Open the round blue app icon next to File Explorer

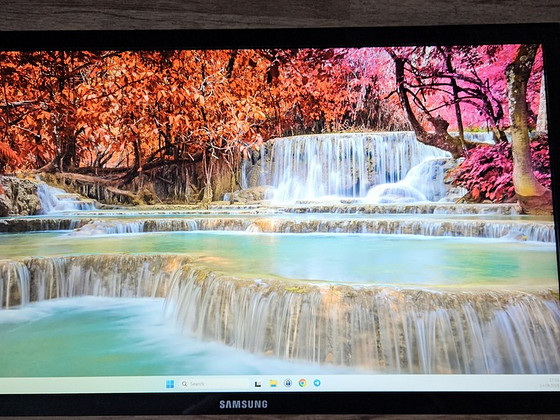tap(288, 383)
